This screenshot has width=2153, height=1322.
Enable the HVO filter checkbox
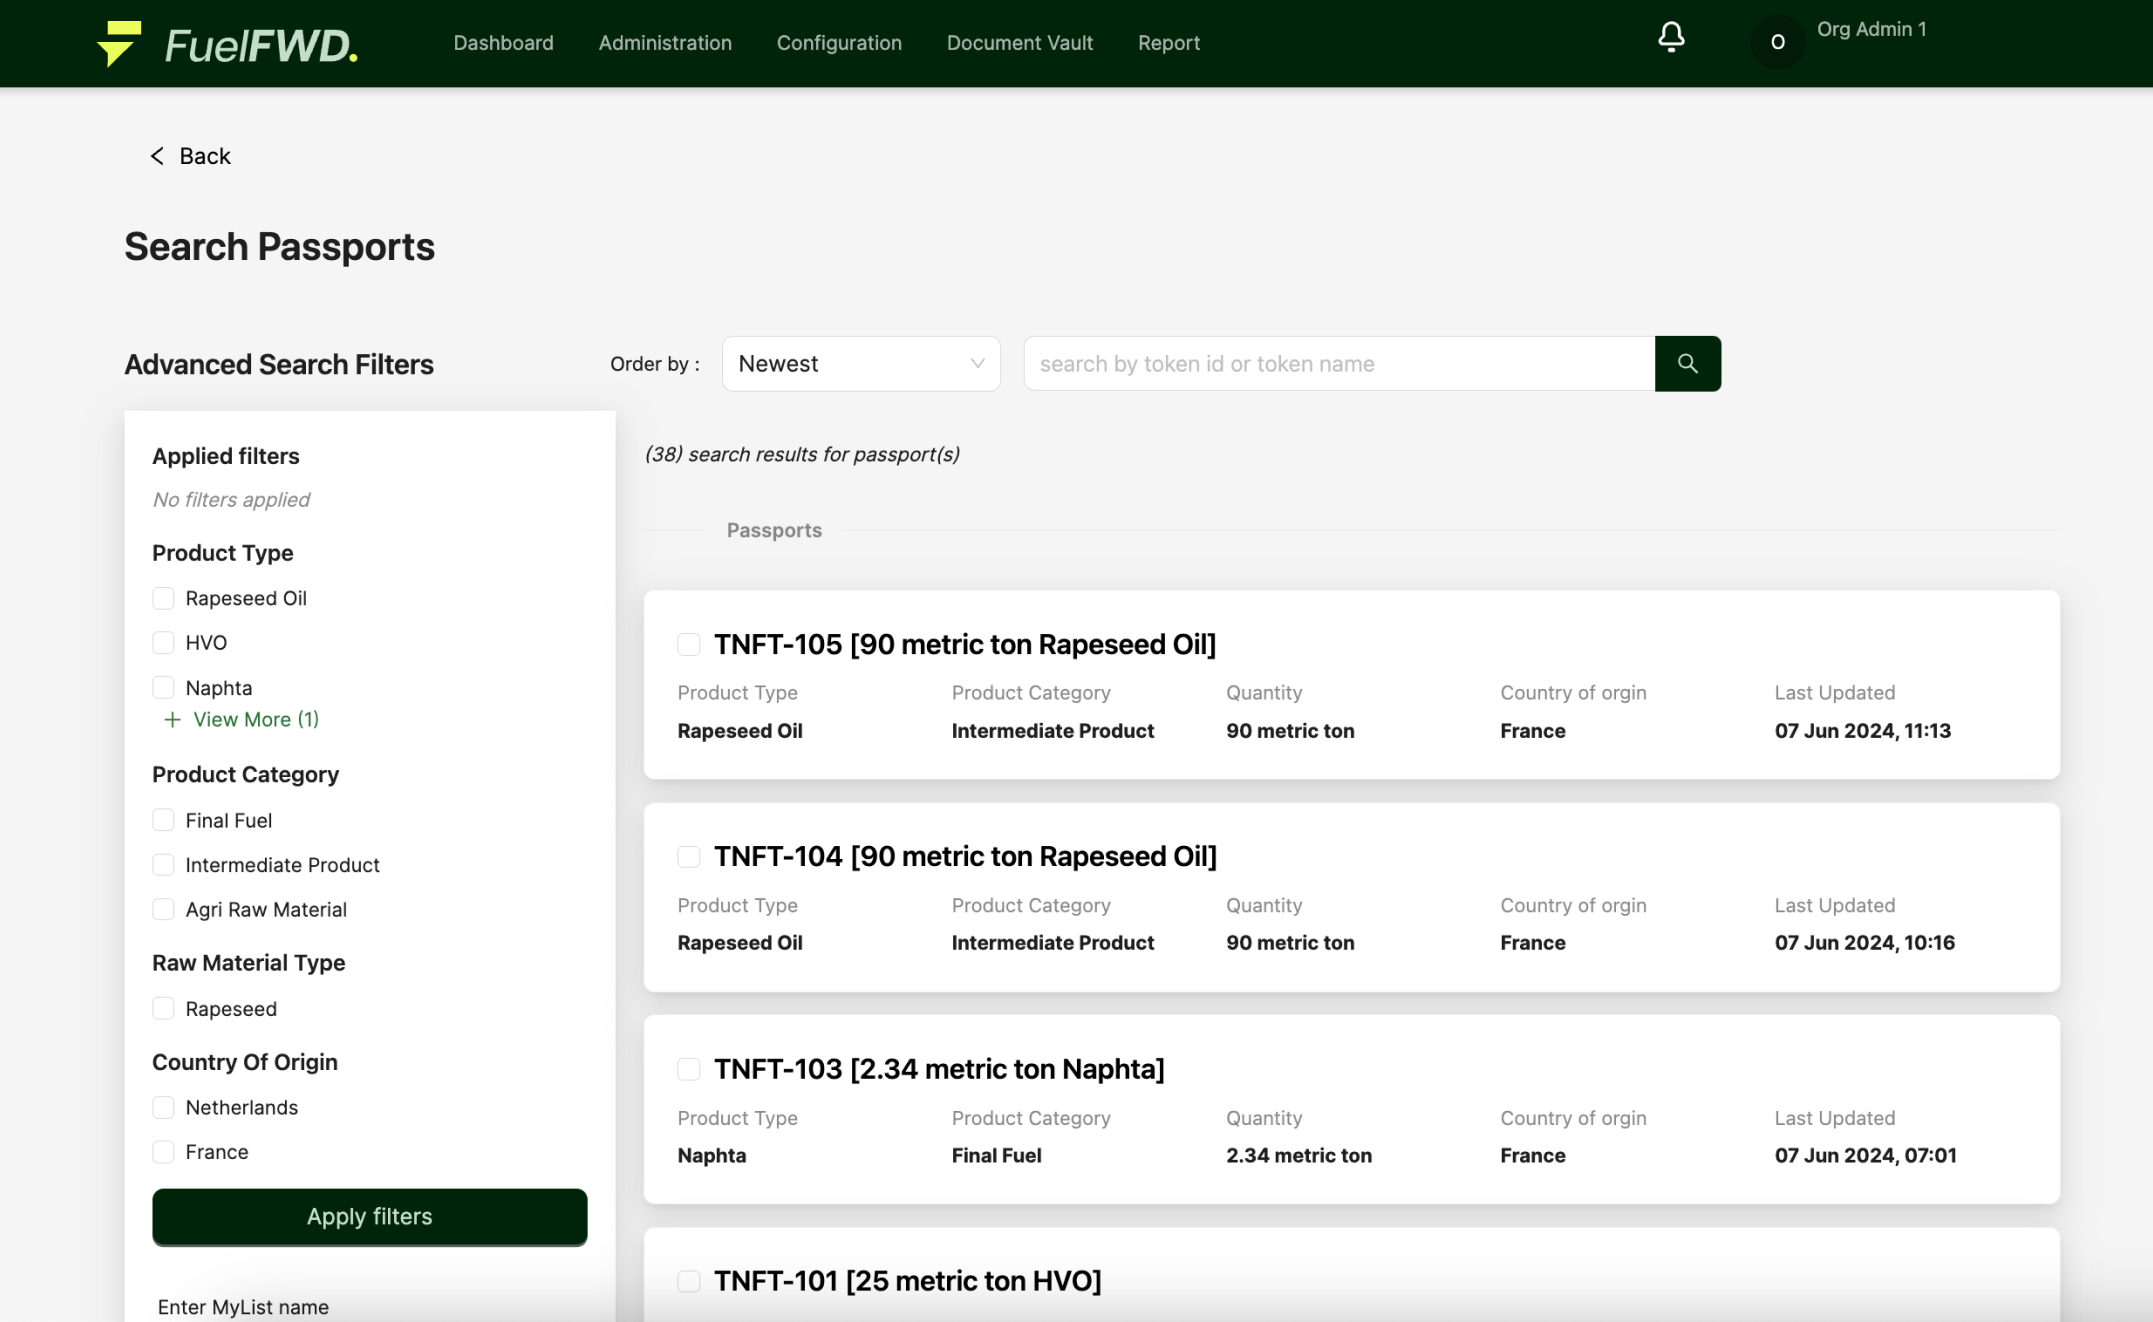tap(163, 642)
